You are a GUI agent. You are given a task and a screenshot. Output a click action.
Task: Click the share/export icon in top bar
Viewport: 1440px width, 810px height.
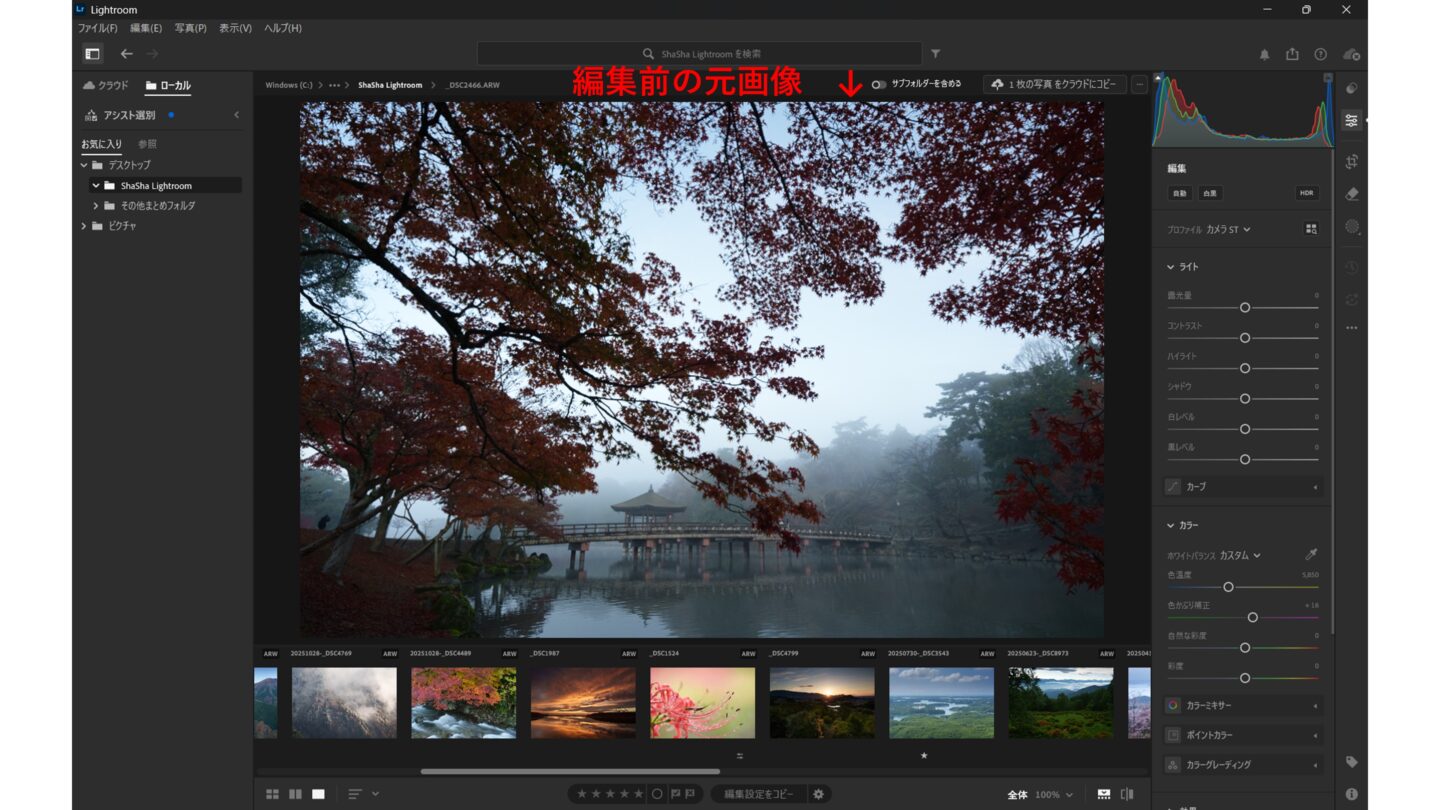(1292, 54)
